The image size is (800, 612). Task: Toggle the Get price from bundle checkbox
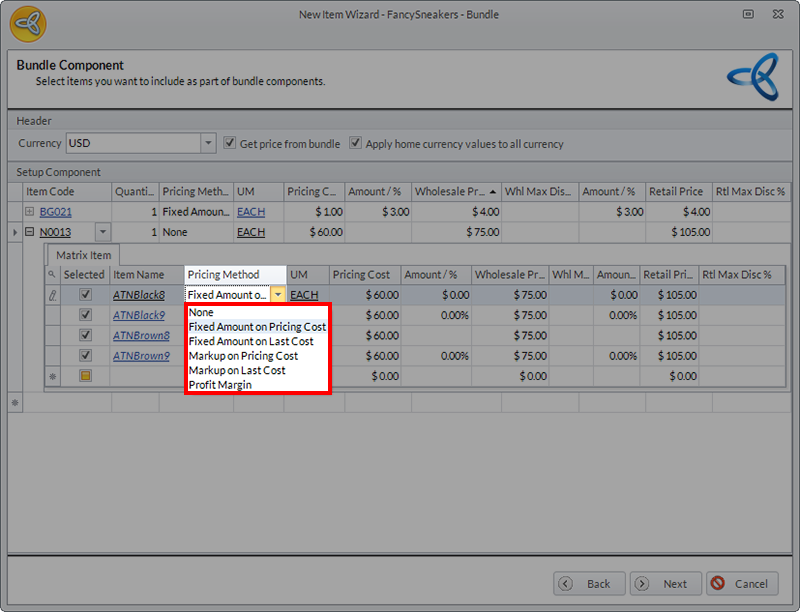coord(230,143)
